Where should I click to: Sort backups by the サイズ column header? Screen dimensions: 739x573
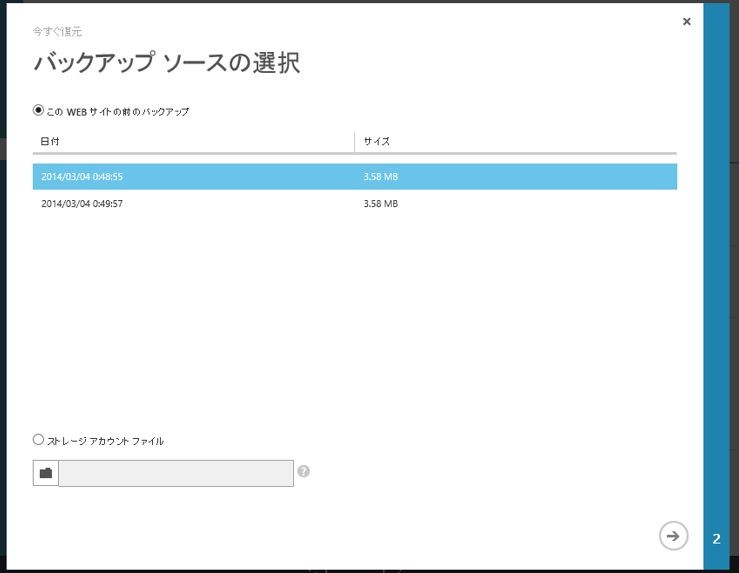tap(377, 141)
